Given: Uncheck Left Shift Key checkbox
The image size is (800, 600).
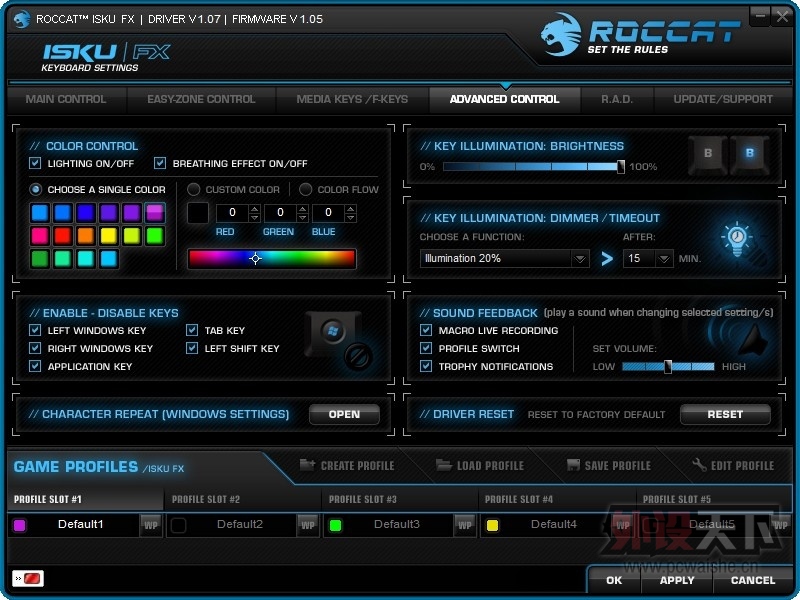Looking at the screenshot, I should tap(192, 348).
